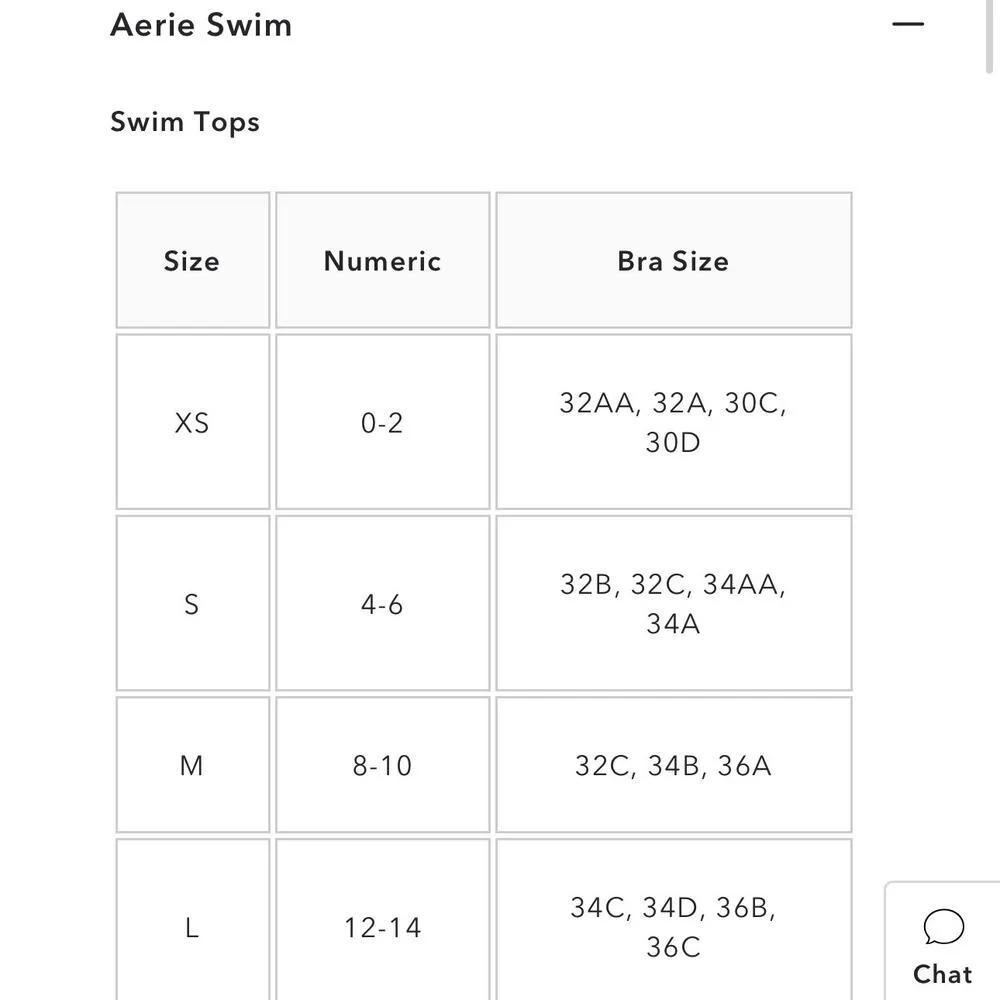Click the 0-2 numeric cell
Image resolution: width=1000 pixels, height=1000 pixels.
[x=382, y=423]
